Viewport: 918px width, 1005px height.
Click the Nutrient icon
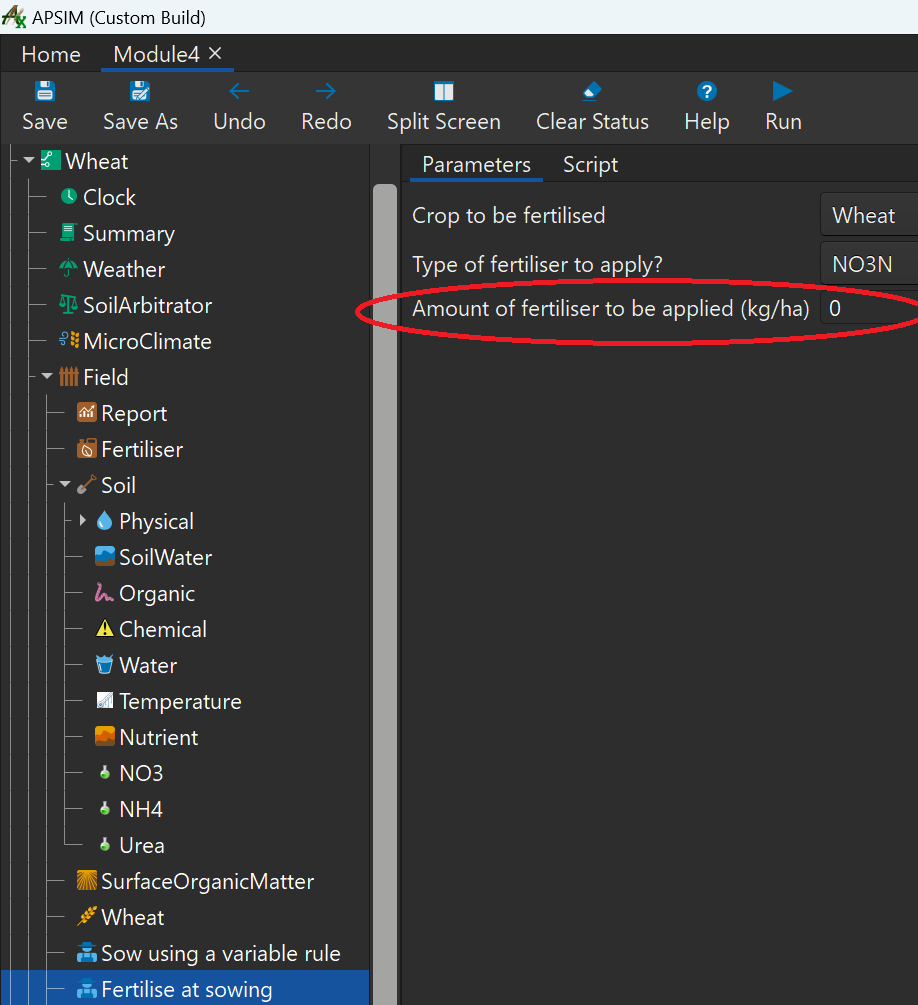tap(104, 736)
